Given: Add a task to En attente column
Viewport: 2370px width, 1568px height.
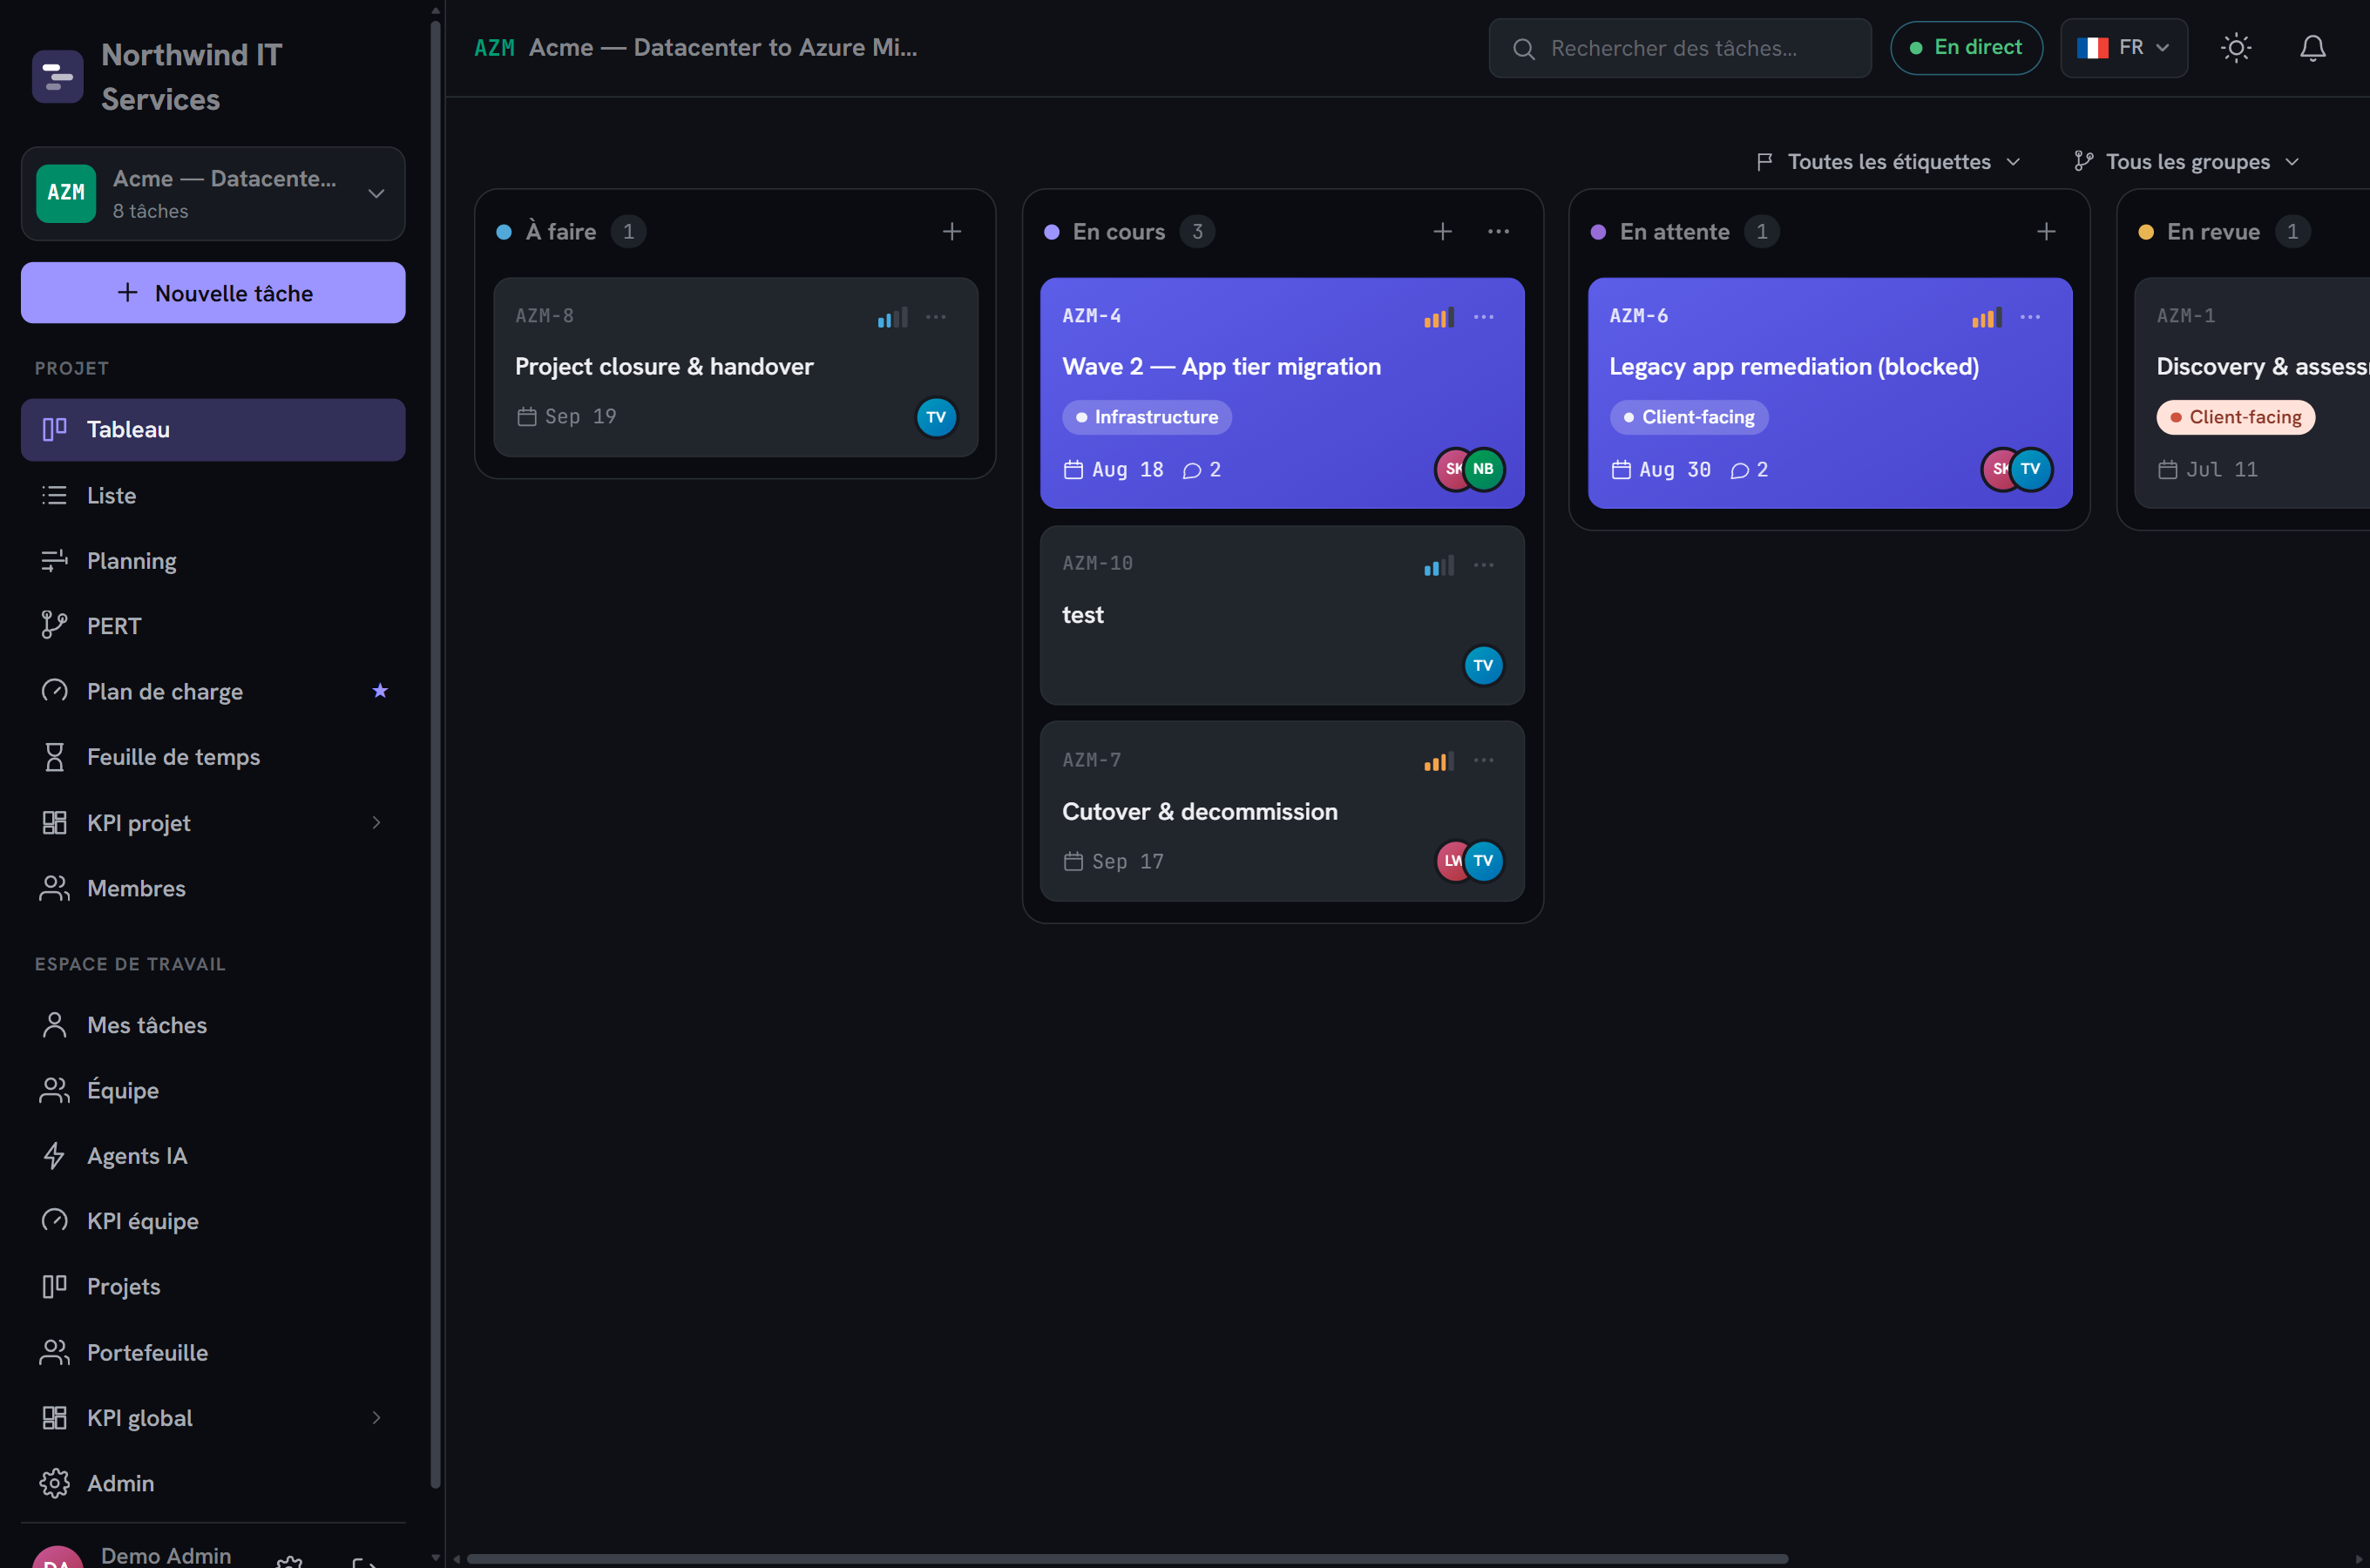Looking at the screenshot, I should pos(2046,232).
